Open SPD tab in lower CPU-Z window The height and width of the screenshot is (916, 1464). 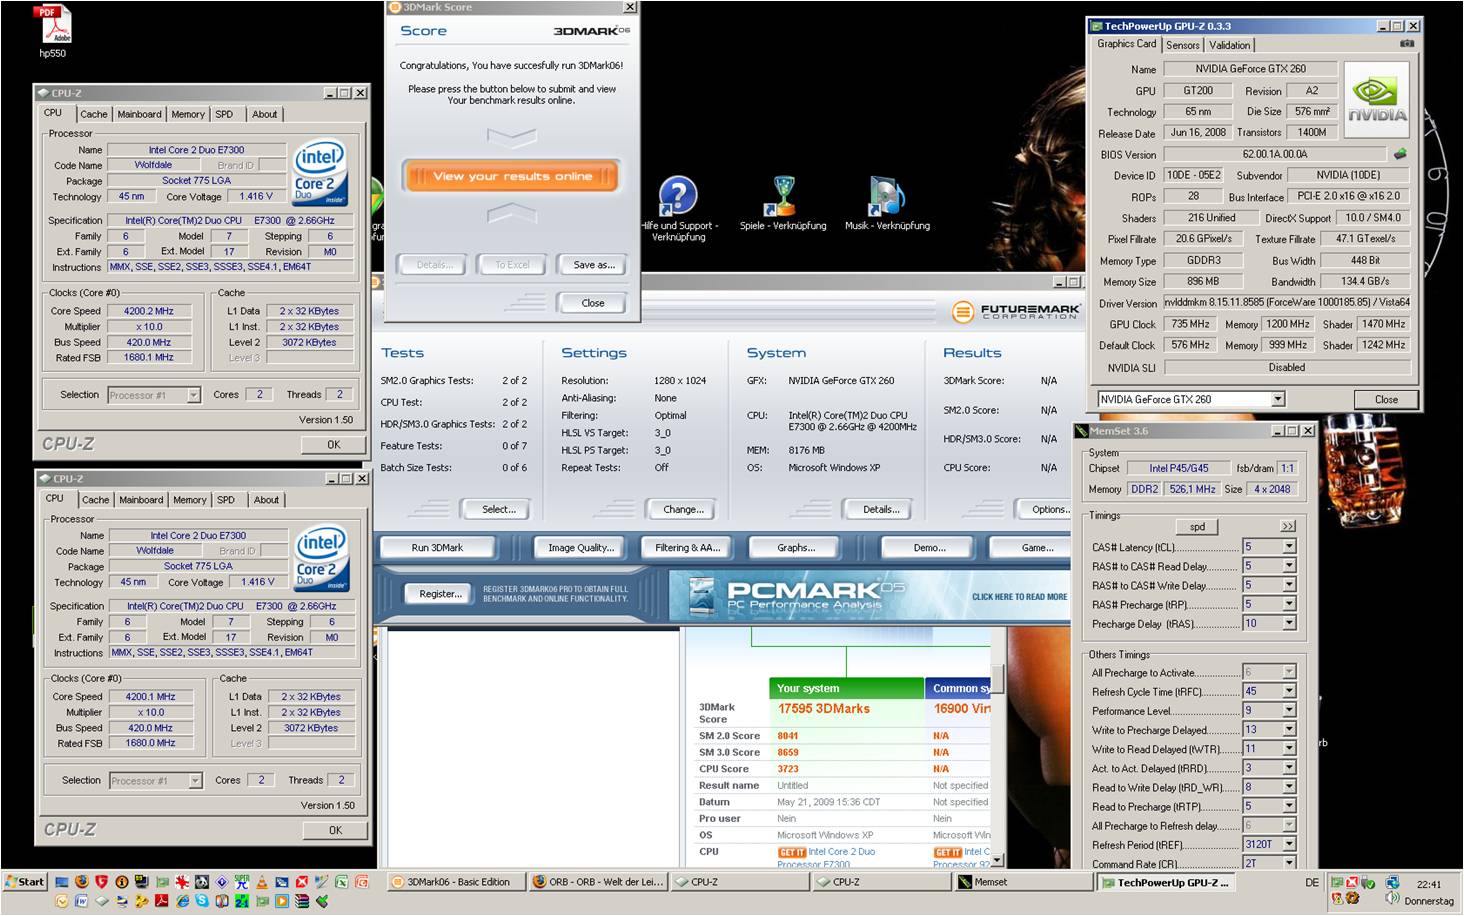tap(226, 500)
